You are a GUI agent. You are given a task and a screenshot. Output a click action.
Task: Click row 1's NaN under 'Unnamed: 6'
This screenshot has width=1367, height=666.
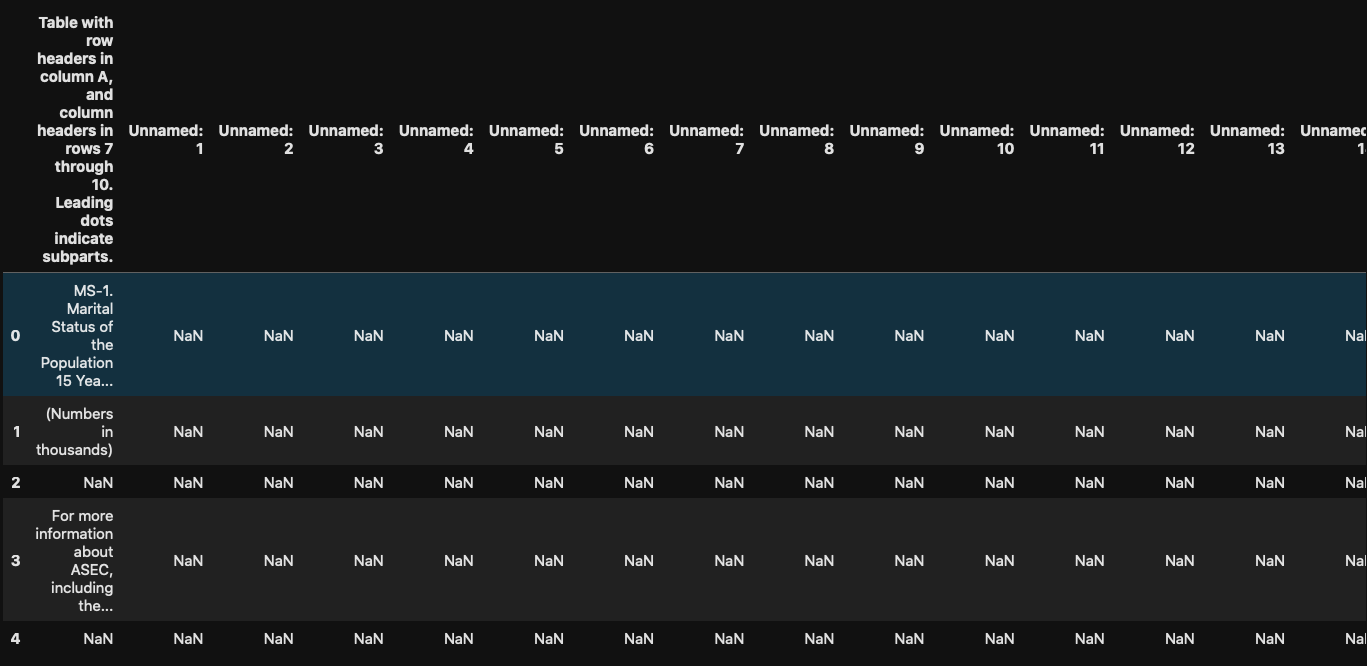pos(638,432)
